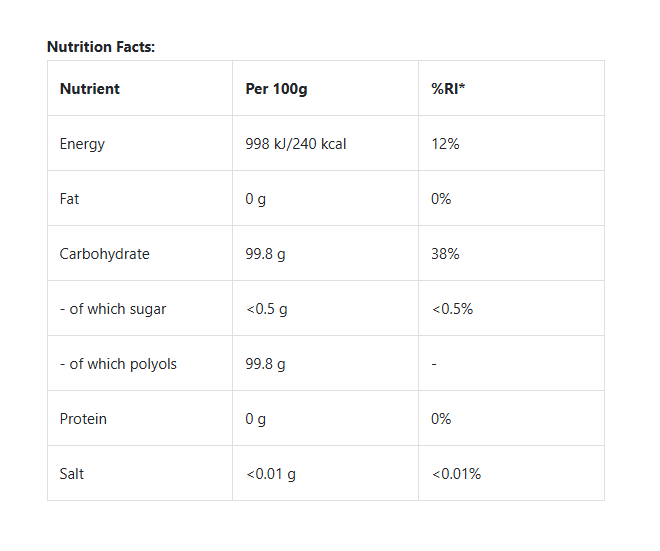Select the Nutrient column header

click(x=89, y=89)
